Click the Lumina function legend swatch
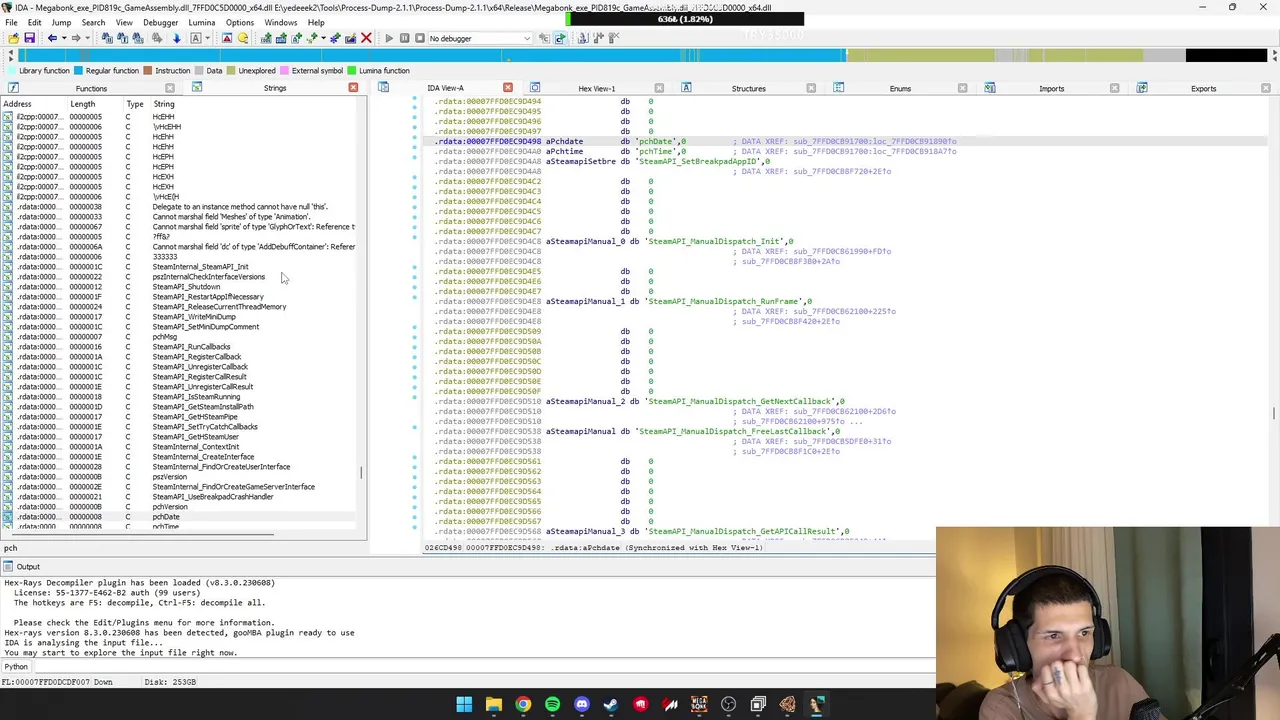Viewport: 1280px width, 720px height. [x=352, y=71]
